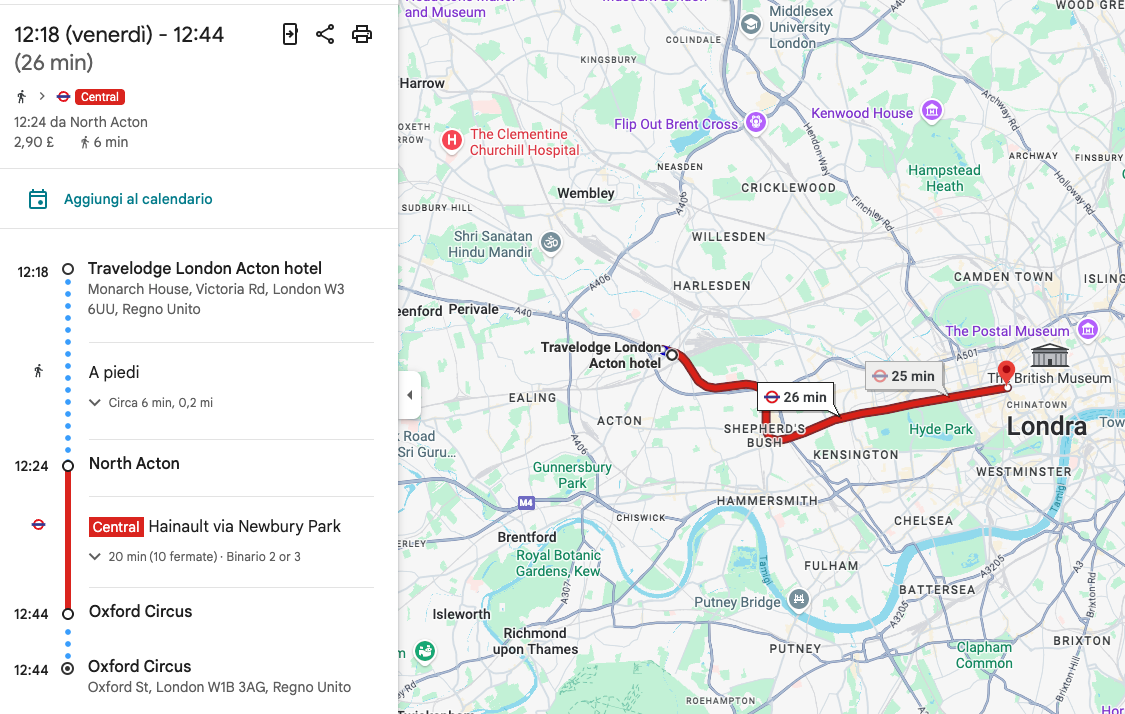Viewport: 1125px width, 714px height.
Task: Expand the 10 fermate stops list
Action: click(95, 557)
